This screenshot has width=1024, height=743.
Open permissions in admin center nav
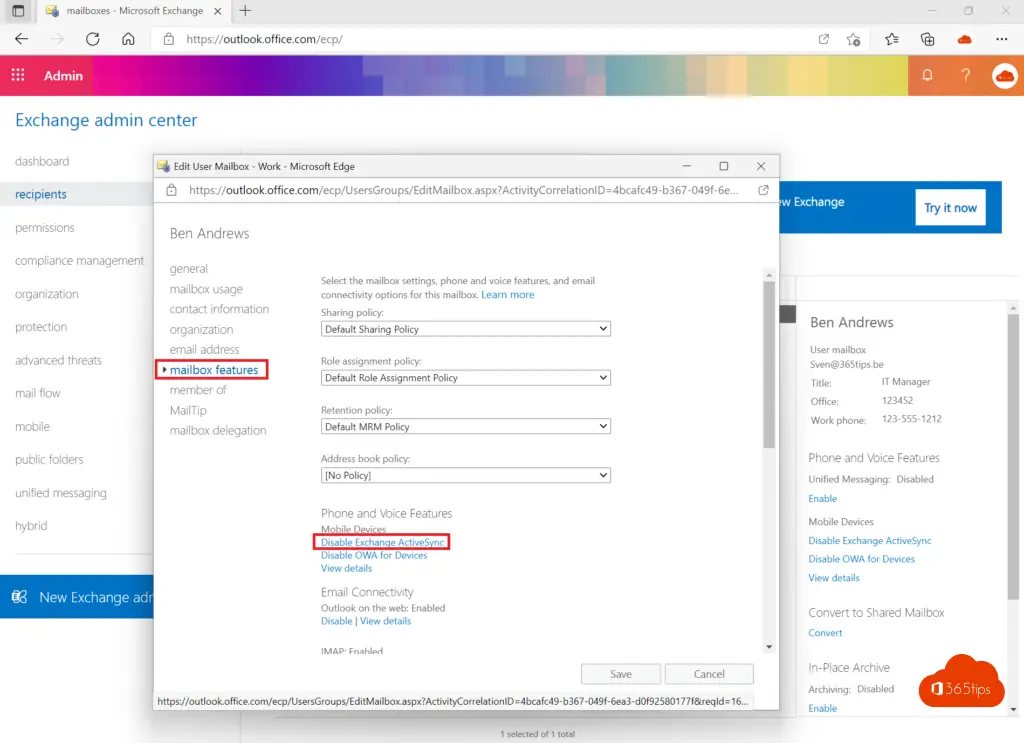[44, 227]
